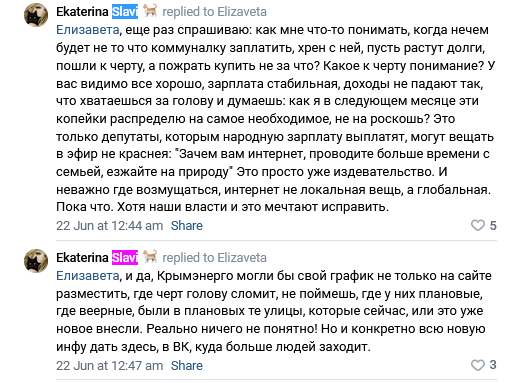Viewport: 517px width, 383px height.
Task: Follow the first comment's 'replied to Elizaveta' link
Action: [214, 12]
